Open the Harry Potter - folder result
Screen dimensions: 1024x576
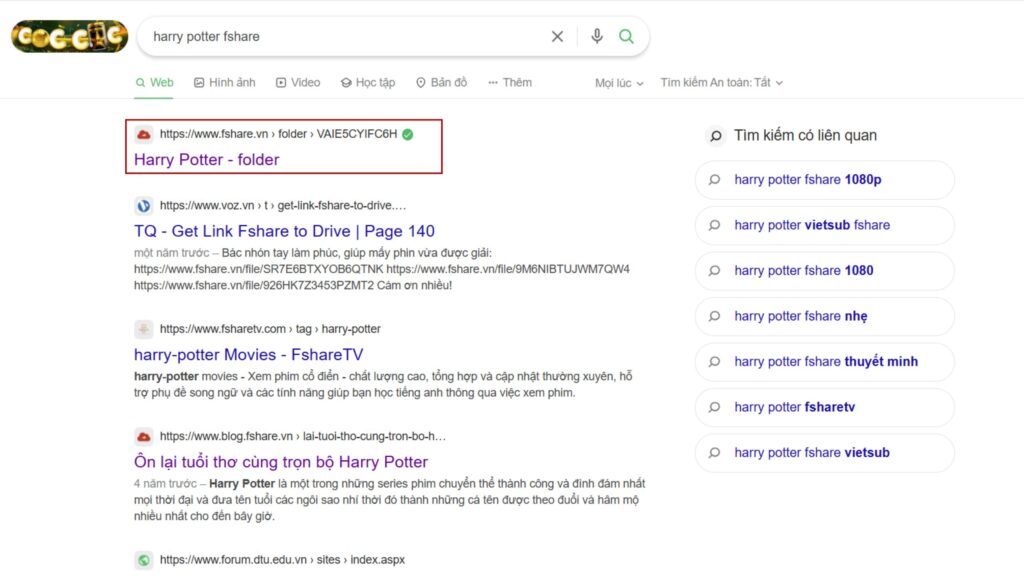point(206,159)
